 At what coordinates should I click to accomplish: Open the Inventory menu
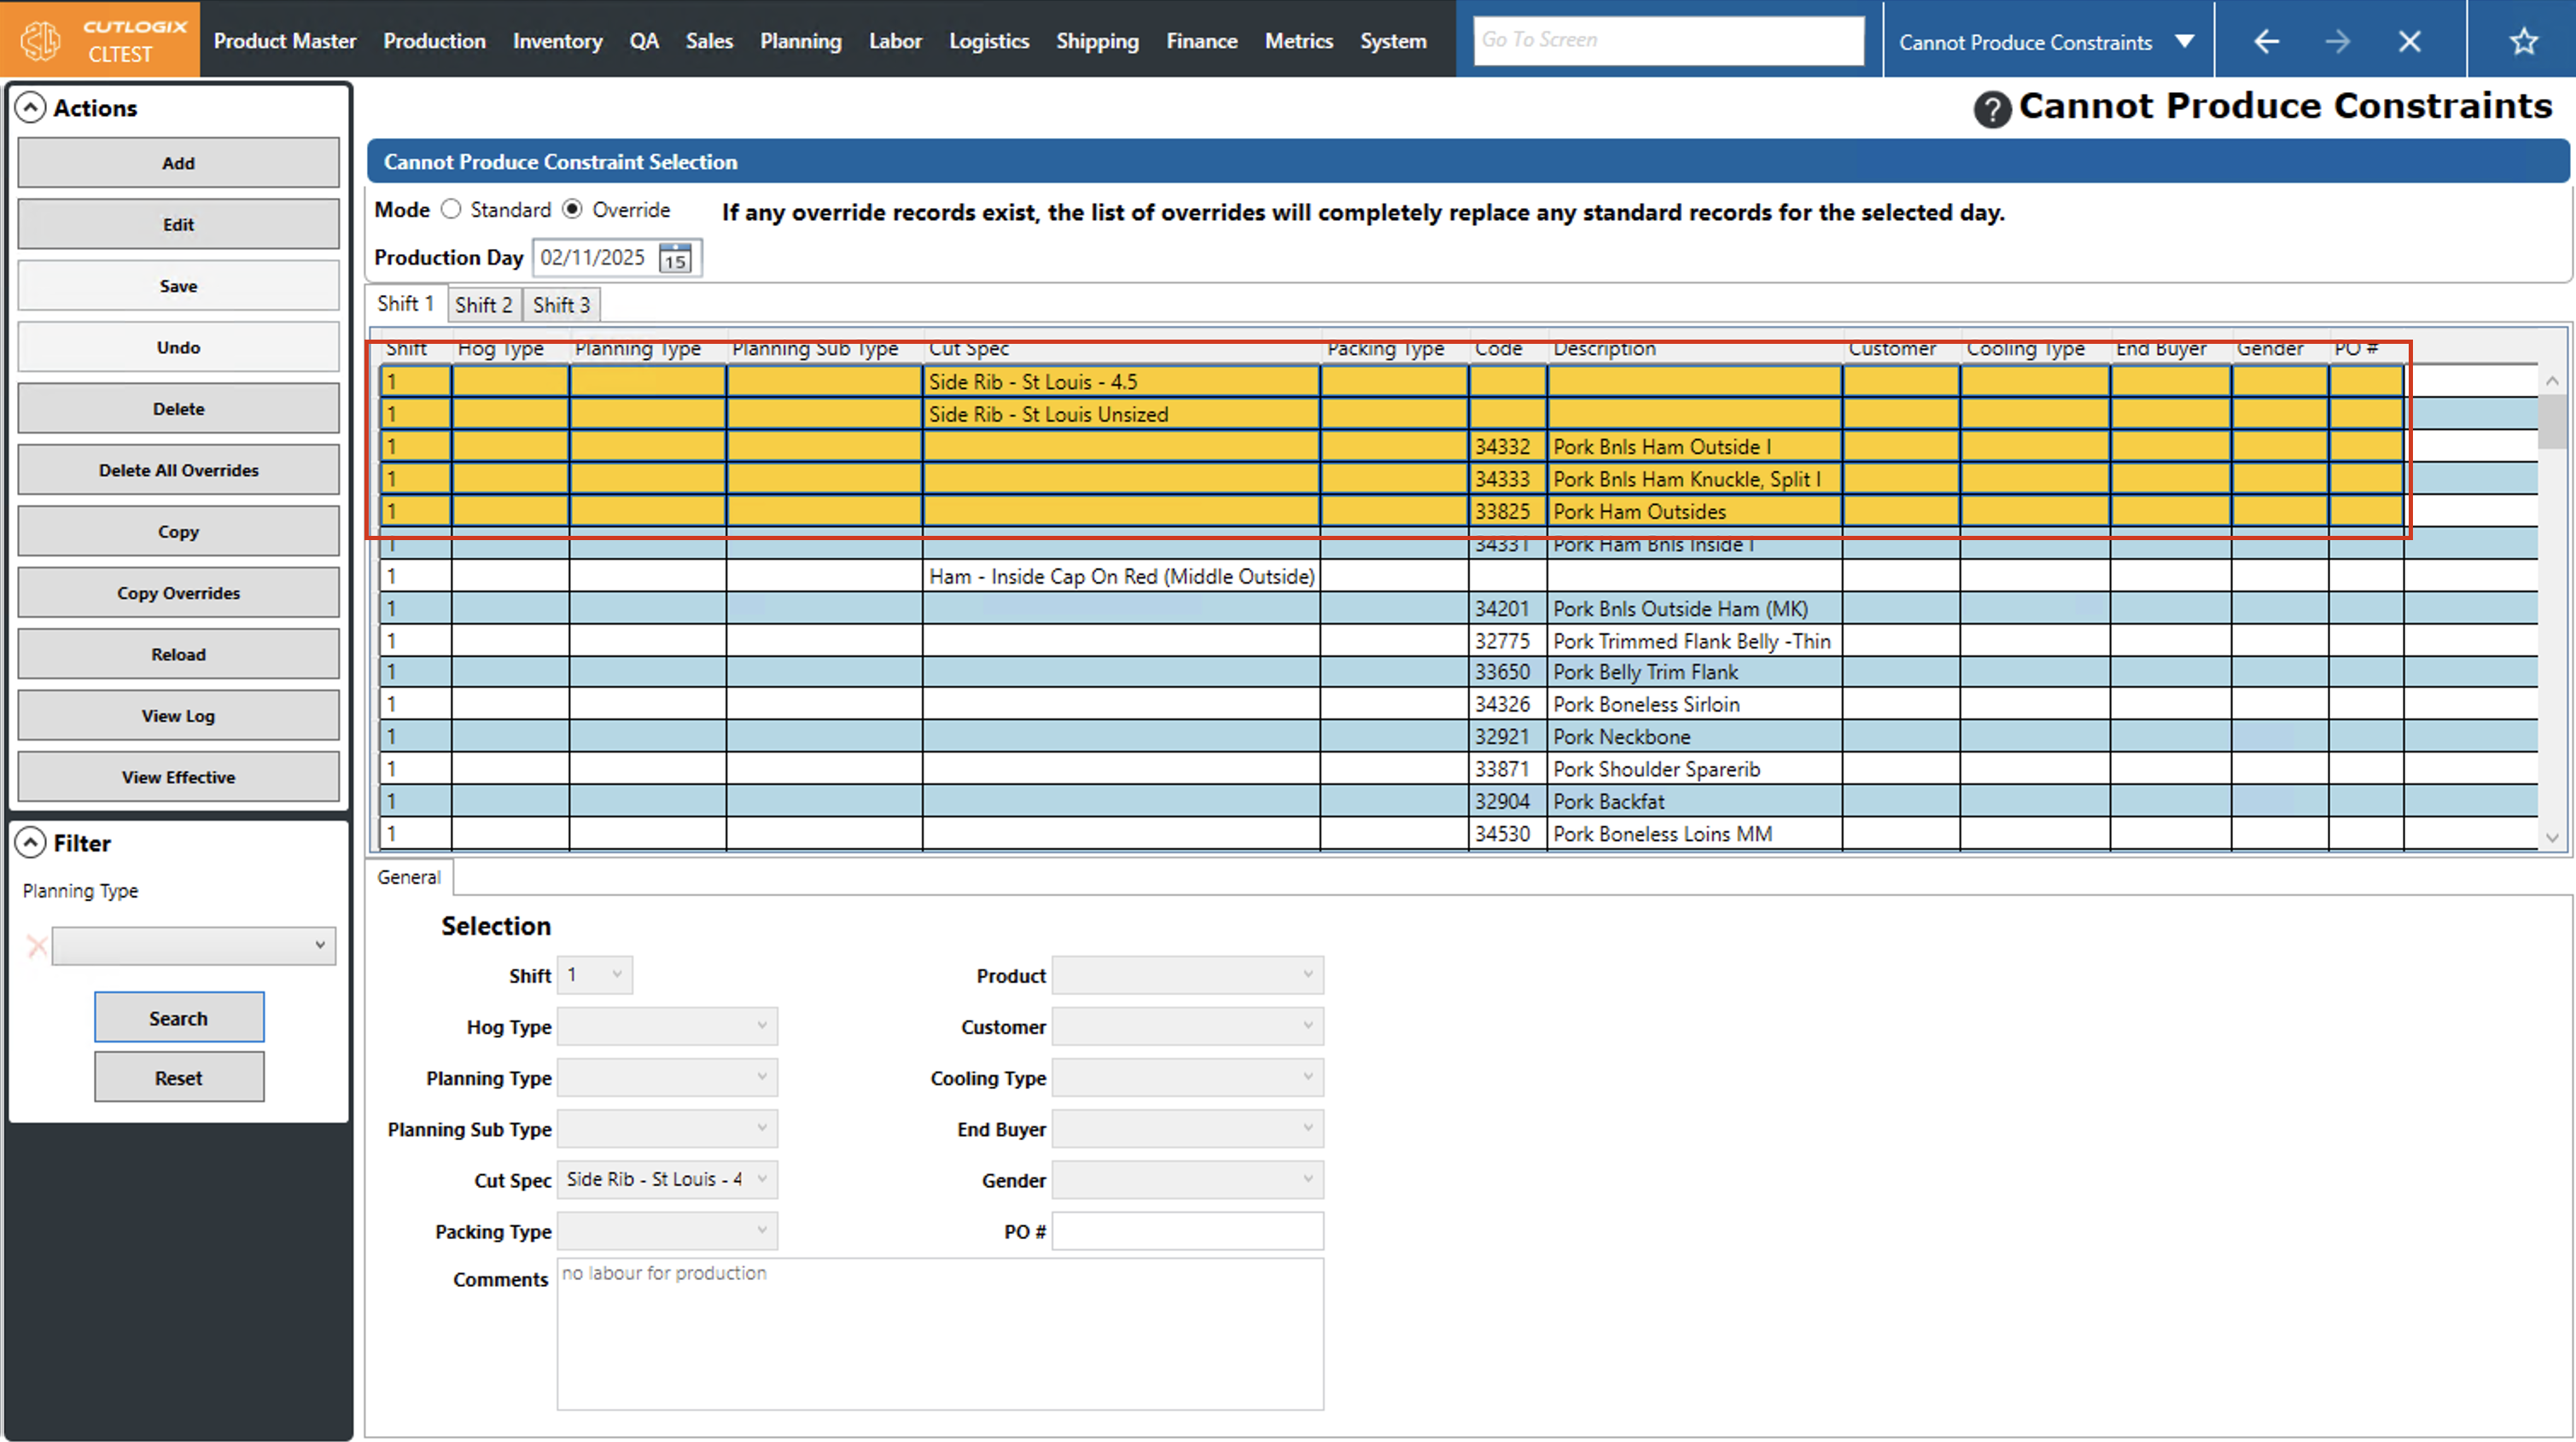pos(557,41)
